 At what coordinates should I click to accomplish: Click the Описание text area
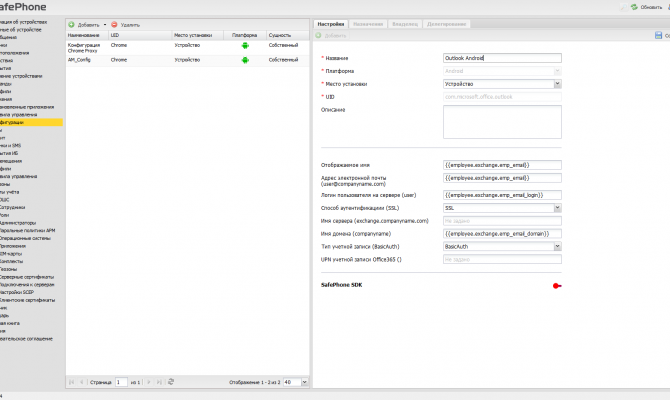[x=502, y=122]
